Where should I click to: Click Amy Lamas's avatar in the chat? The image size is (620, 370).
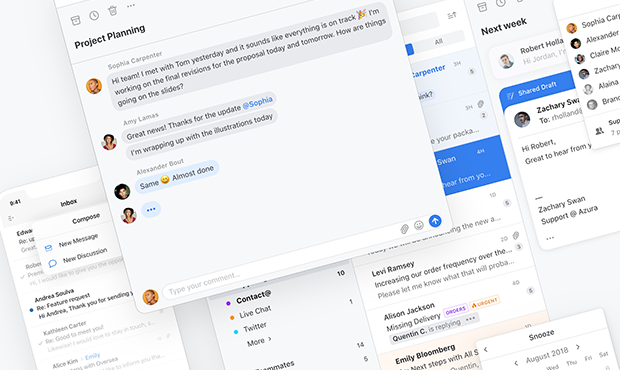pos(109,142)
